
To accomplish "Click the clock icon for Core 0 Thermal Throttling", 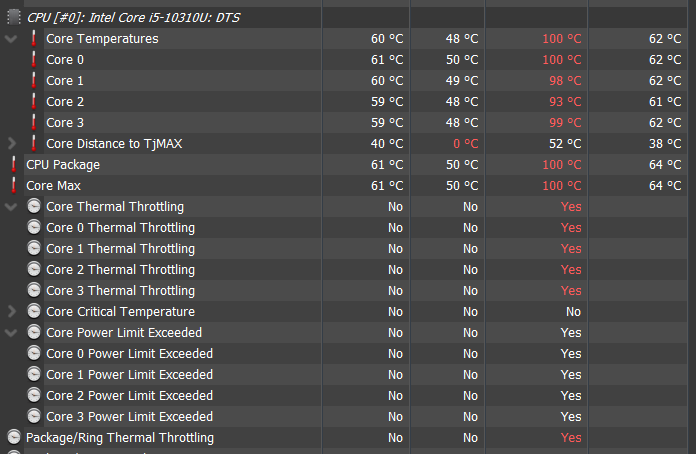I will pyautogui.click(x=34, y=227).
